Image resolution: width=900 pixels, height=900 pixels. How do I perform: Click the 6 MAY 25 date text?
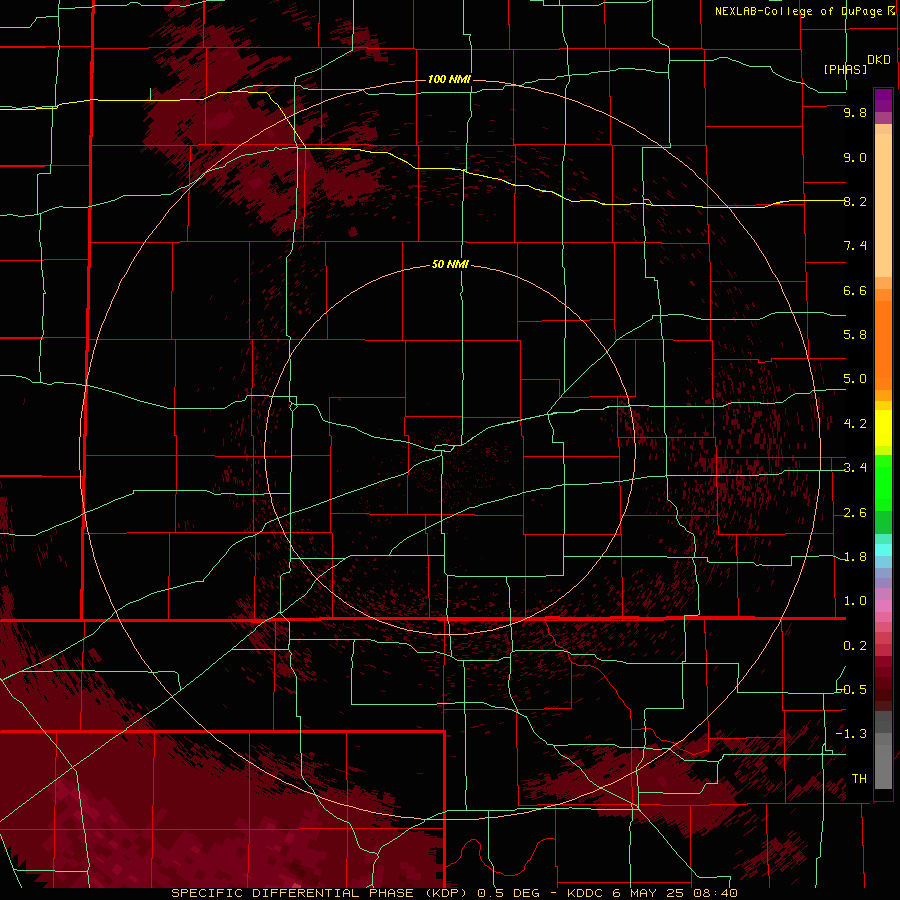click(x=649, y=893)
